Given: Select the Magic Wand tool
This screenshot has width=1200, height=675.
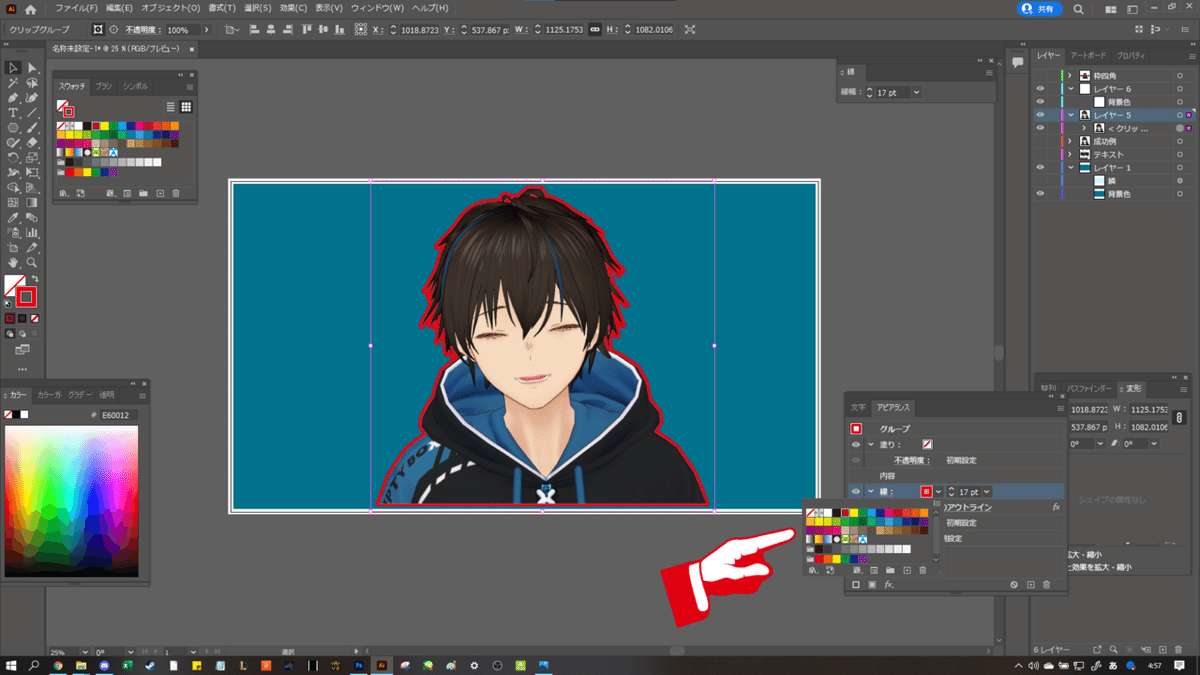Looking at the screenshot, I should 13,83.
